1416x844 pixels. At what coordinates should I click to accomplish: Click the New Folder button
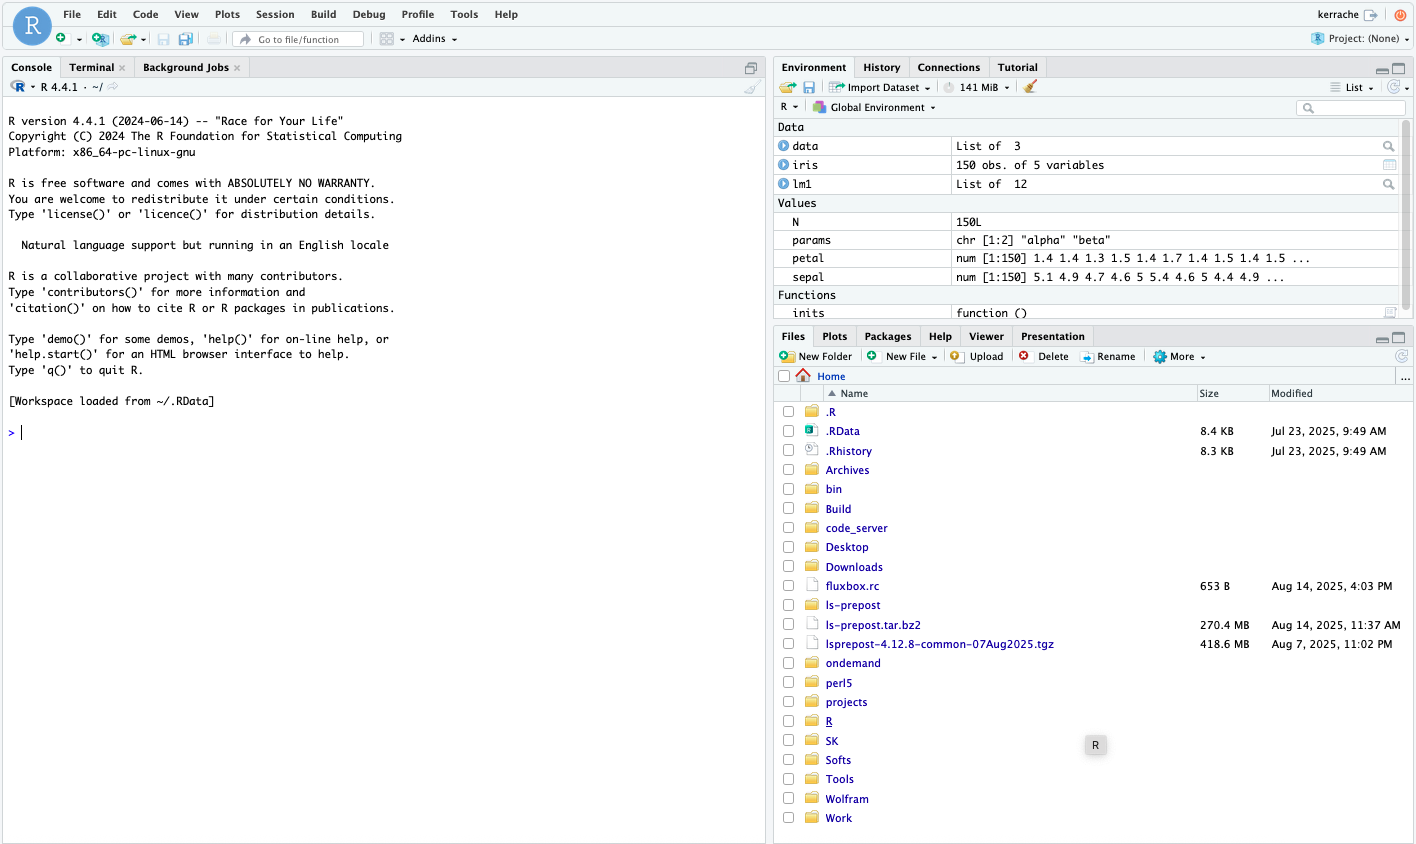816,356
